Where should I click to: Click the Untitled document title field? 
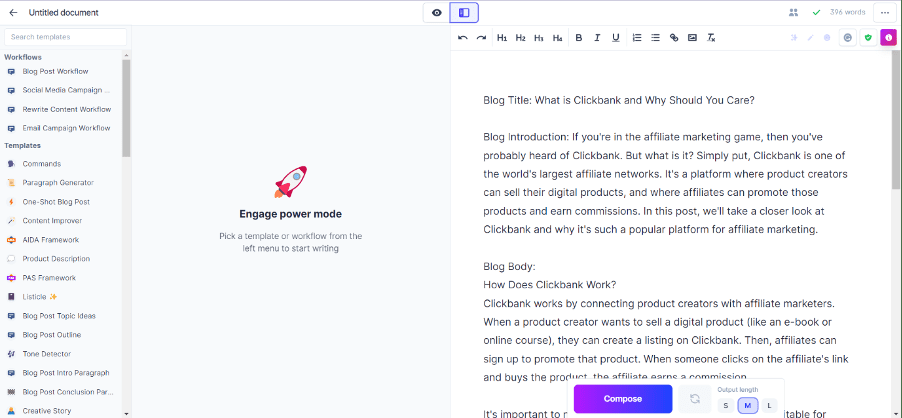coord(63,13)
